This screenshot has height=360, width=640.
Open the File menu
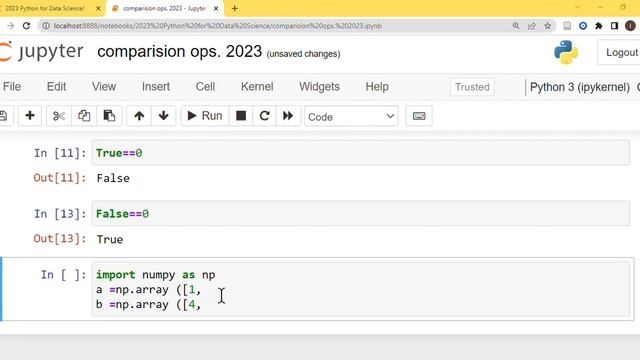pyautogui.click(x=12, y=87)
